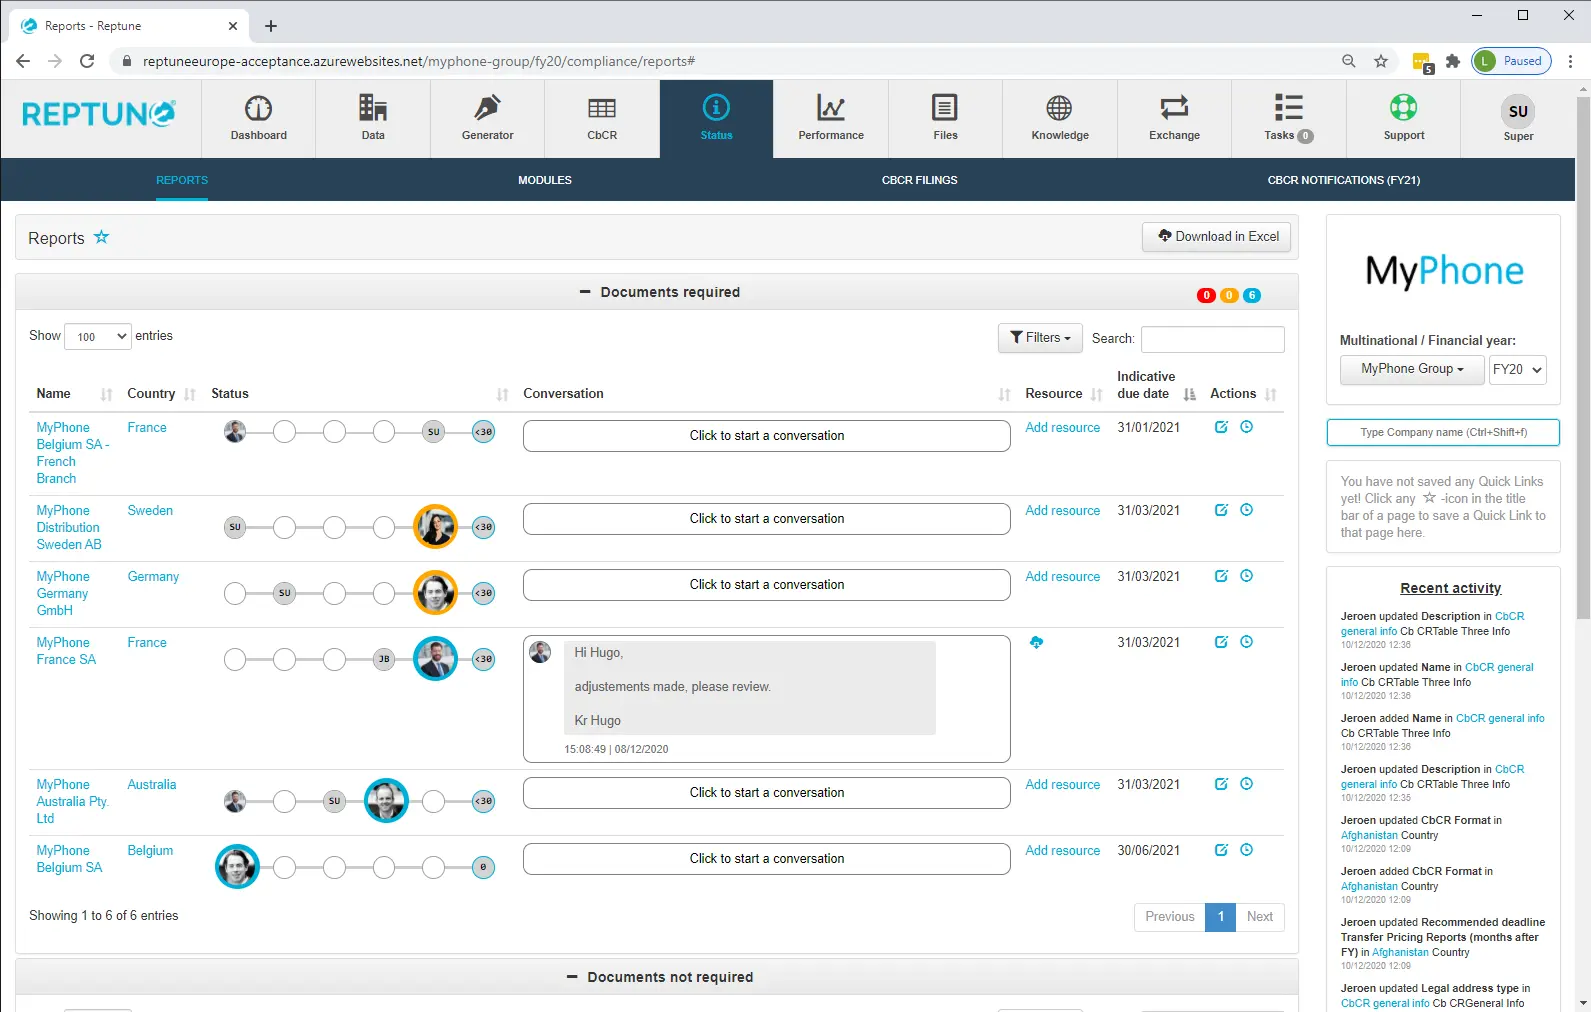Click edit icon for MyPhone Belgium SA - French Branch
This screenshot has height=1012, width=1591.
pyautogui.click(x=1221, y=427)
